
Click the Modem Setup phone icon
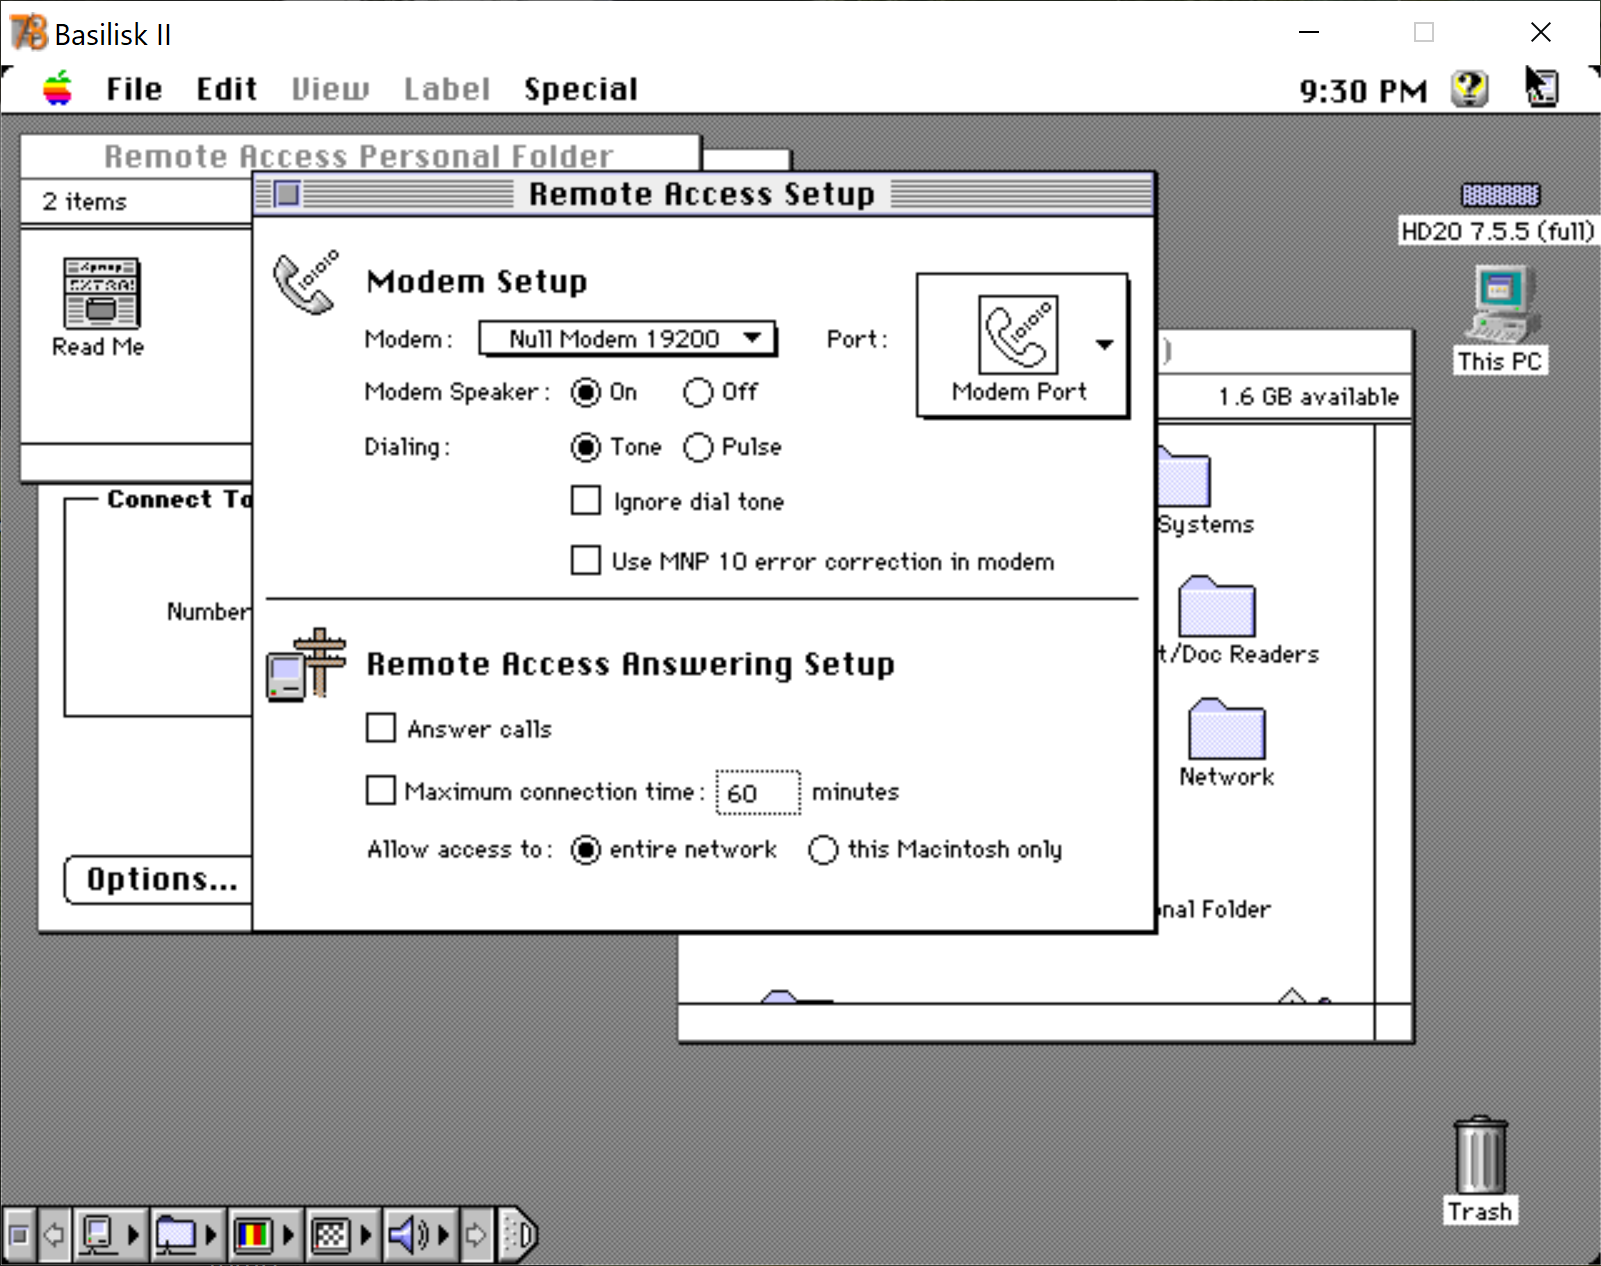[x=306, y=282]
